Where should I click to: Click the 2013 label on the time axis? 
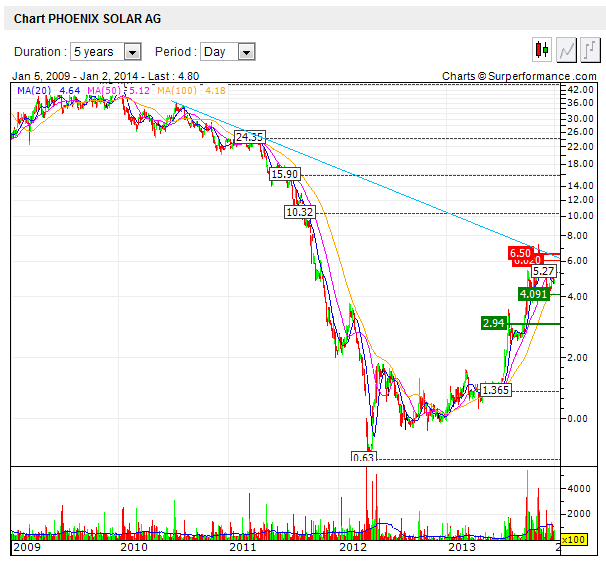click(x=461, y=547)
